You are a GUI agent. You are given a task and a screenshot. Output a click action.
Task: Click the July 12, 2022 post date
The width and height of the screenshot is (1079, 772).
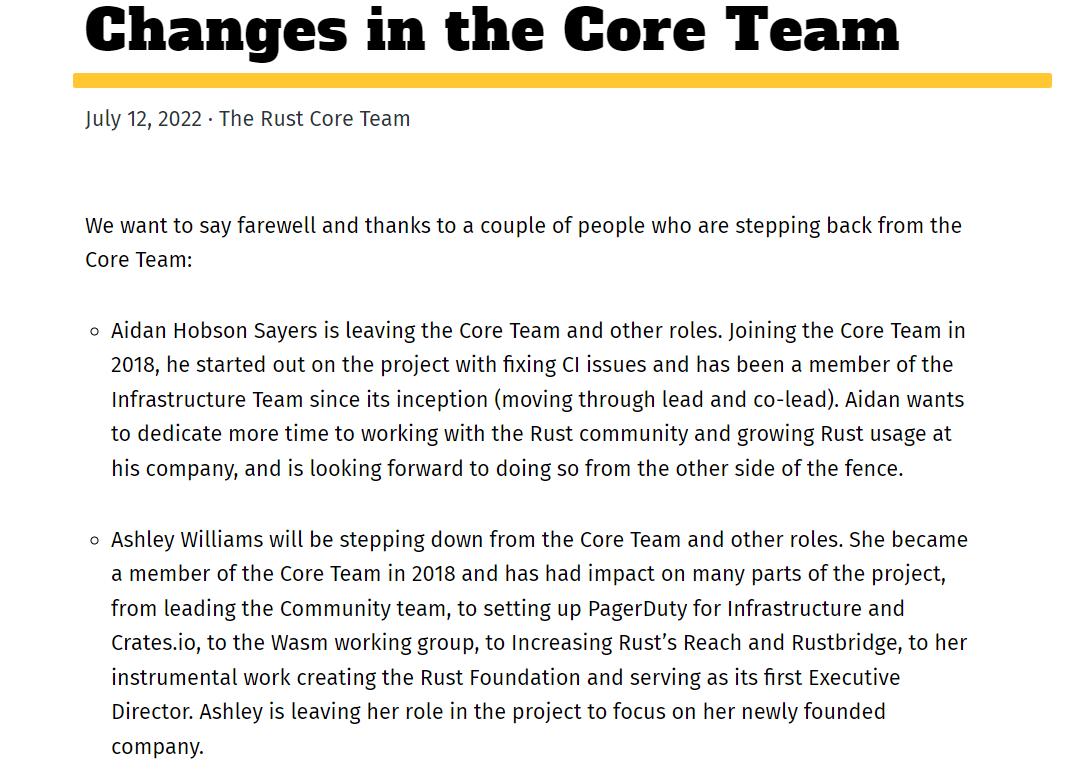[143, 119]
